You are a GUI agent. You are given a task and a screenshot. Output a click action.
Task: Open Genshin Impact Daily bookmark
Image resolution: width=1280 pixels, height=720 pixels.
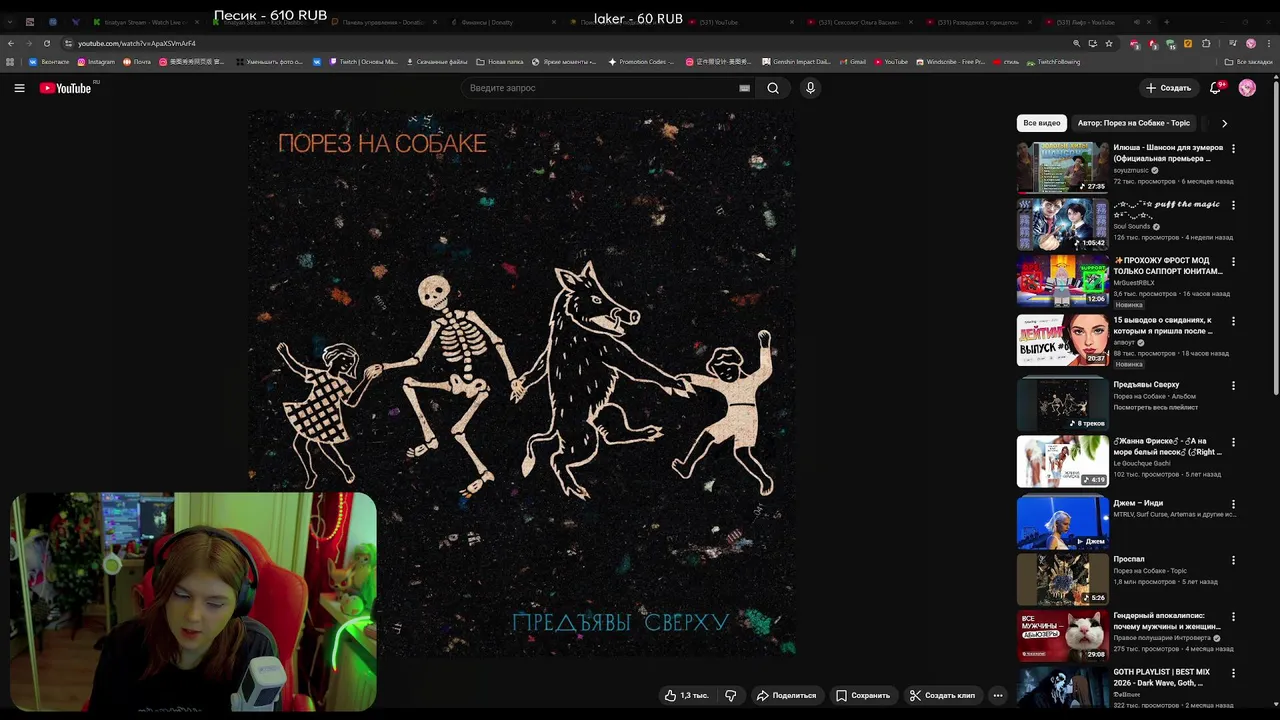point(796,62)
